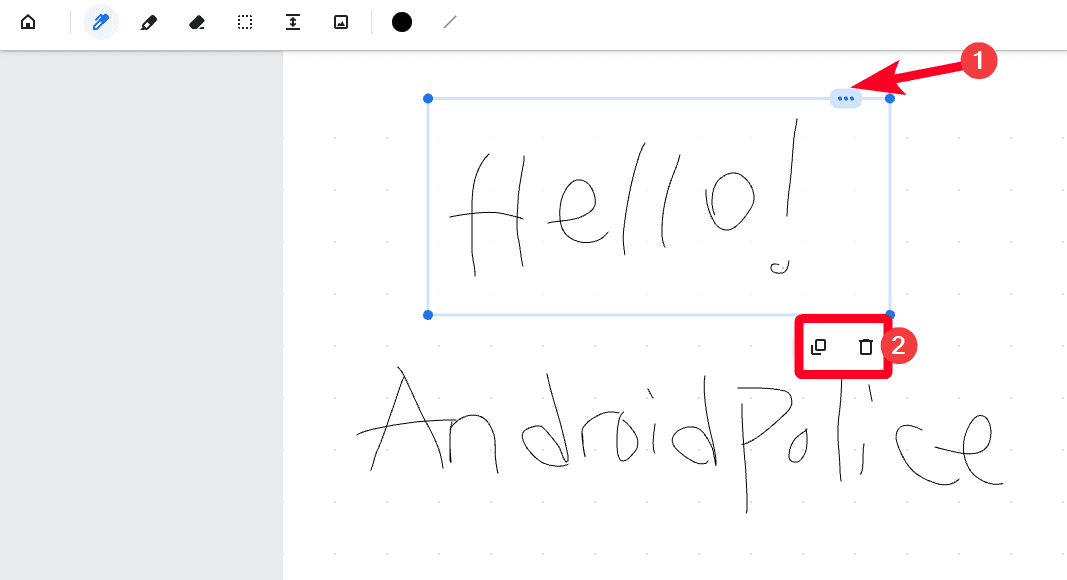
Task: Click the bottom-left selection handle
Action: (x=428, y=314)
